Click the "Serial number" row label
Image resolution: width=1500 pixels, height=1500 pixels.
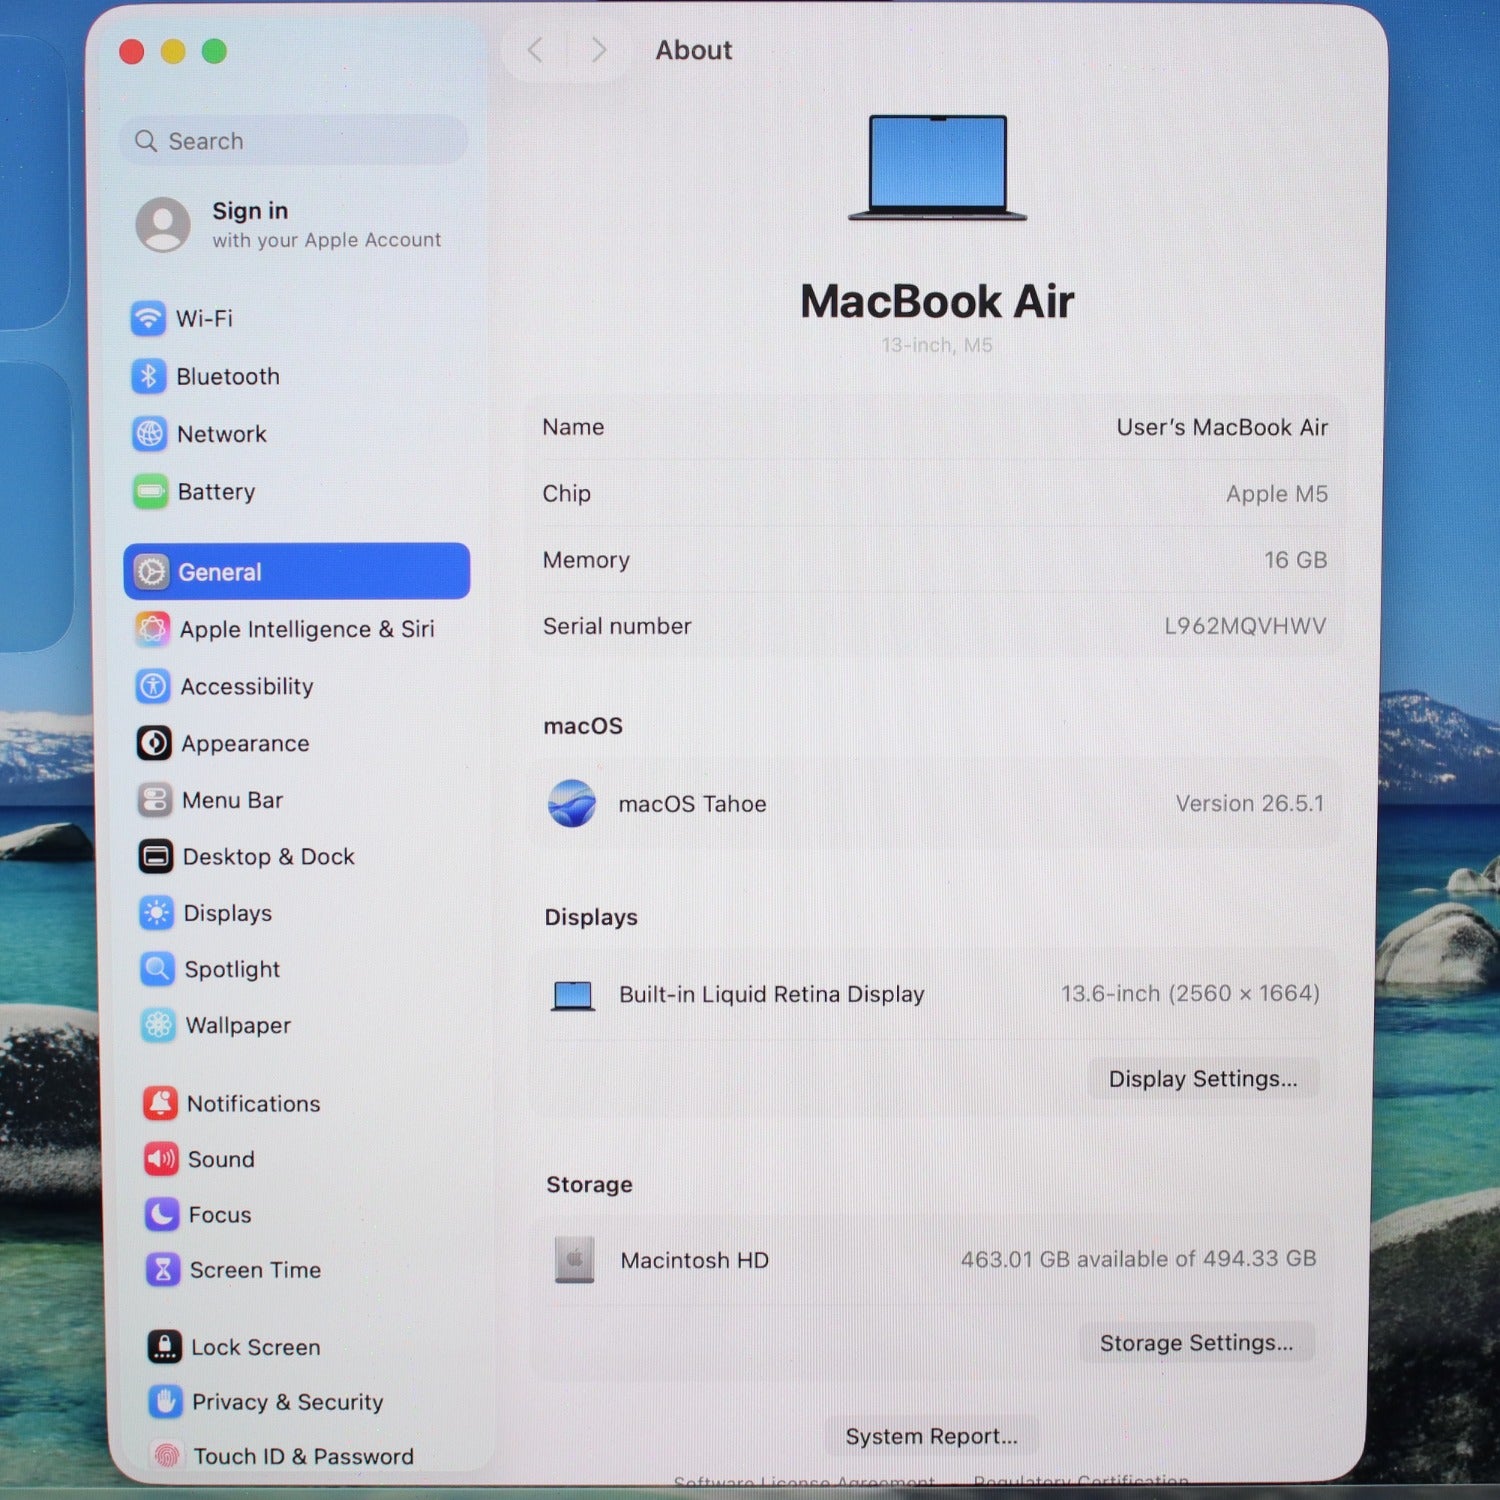(617, 626)
